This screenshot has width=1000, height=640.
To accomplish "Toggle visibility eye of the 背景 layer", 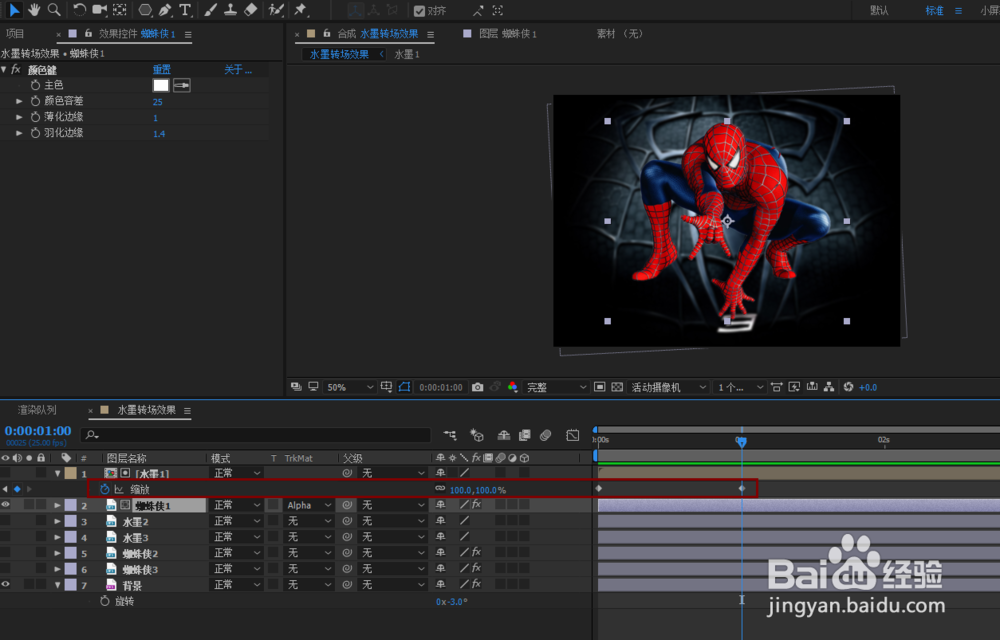I will click(x=5, y=585).
